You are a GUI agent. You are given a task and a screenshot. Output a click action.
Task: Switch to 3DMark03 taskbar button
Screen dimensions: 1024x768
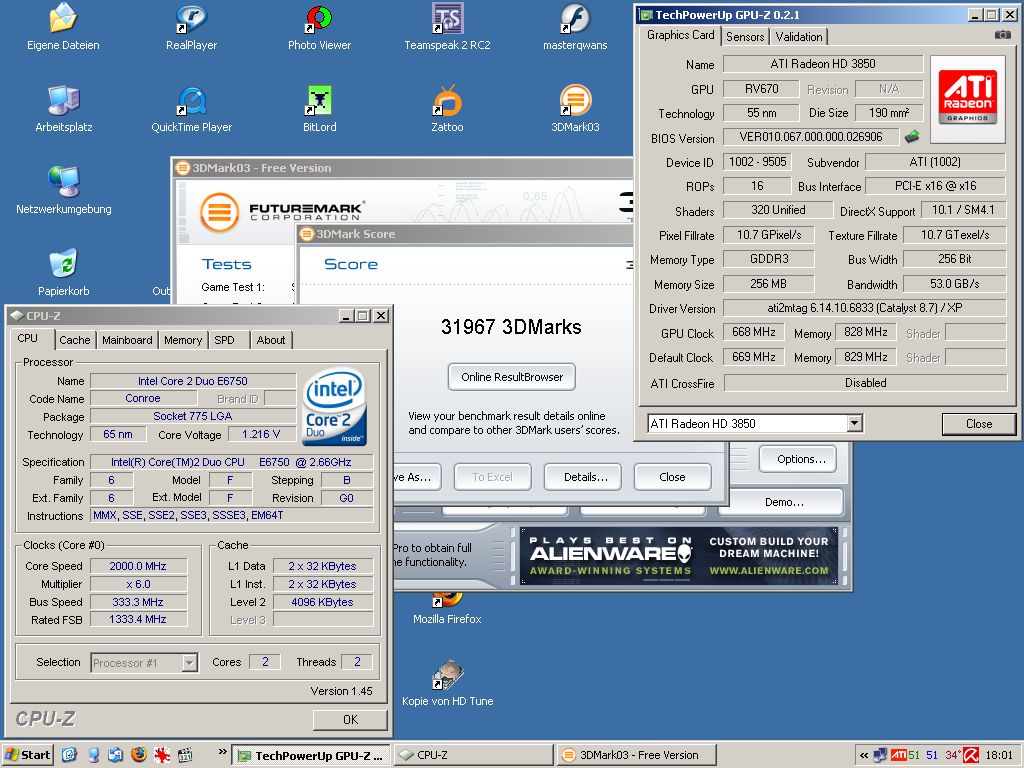(637, 755)
